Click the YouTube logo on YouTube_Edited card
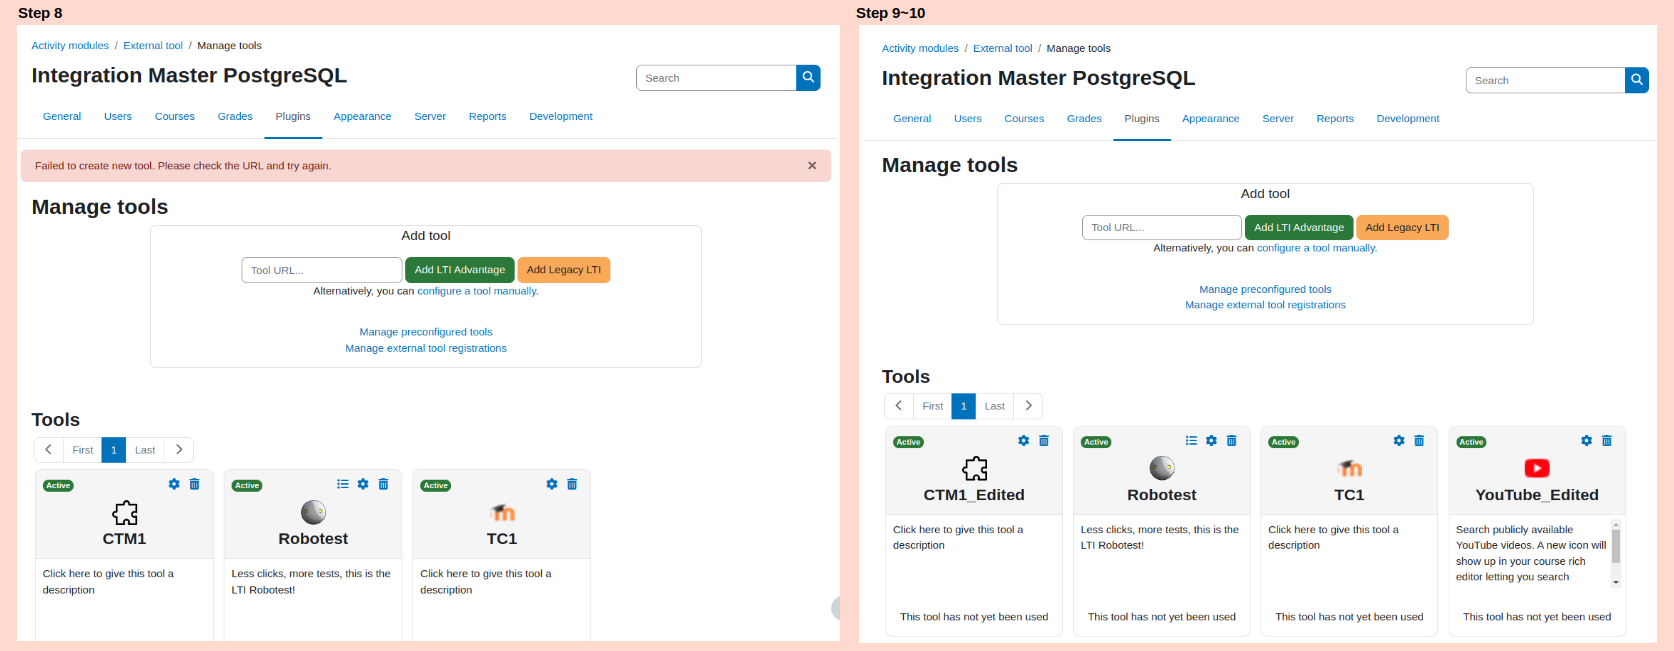This screenshot has width=1674, height=651. tap(1537, 468)
